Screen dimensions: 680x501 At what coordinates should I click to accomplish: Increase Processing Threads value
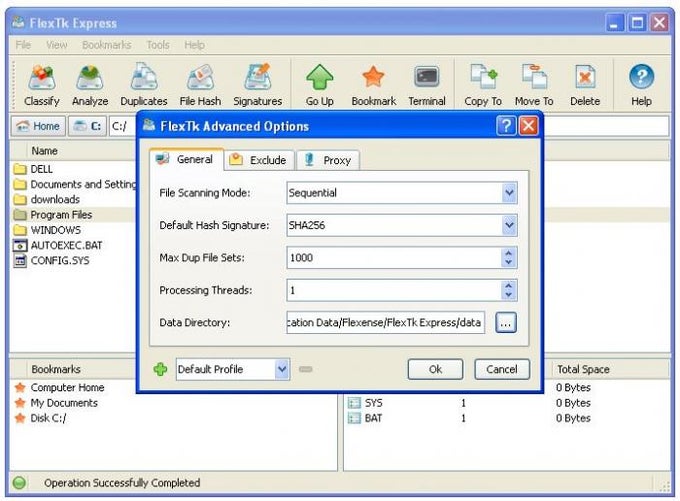pyautogui.click(x=509, y=285)
